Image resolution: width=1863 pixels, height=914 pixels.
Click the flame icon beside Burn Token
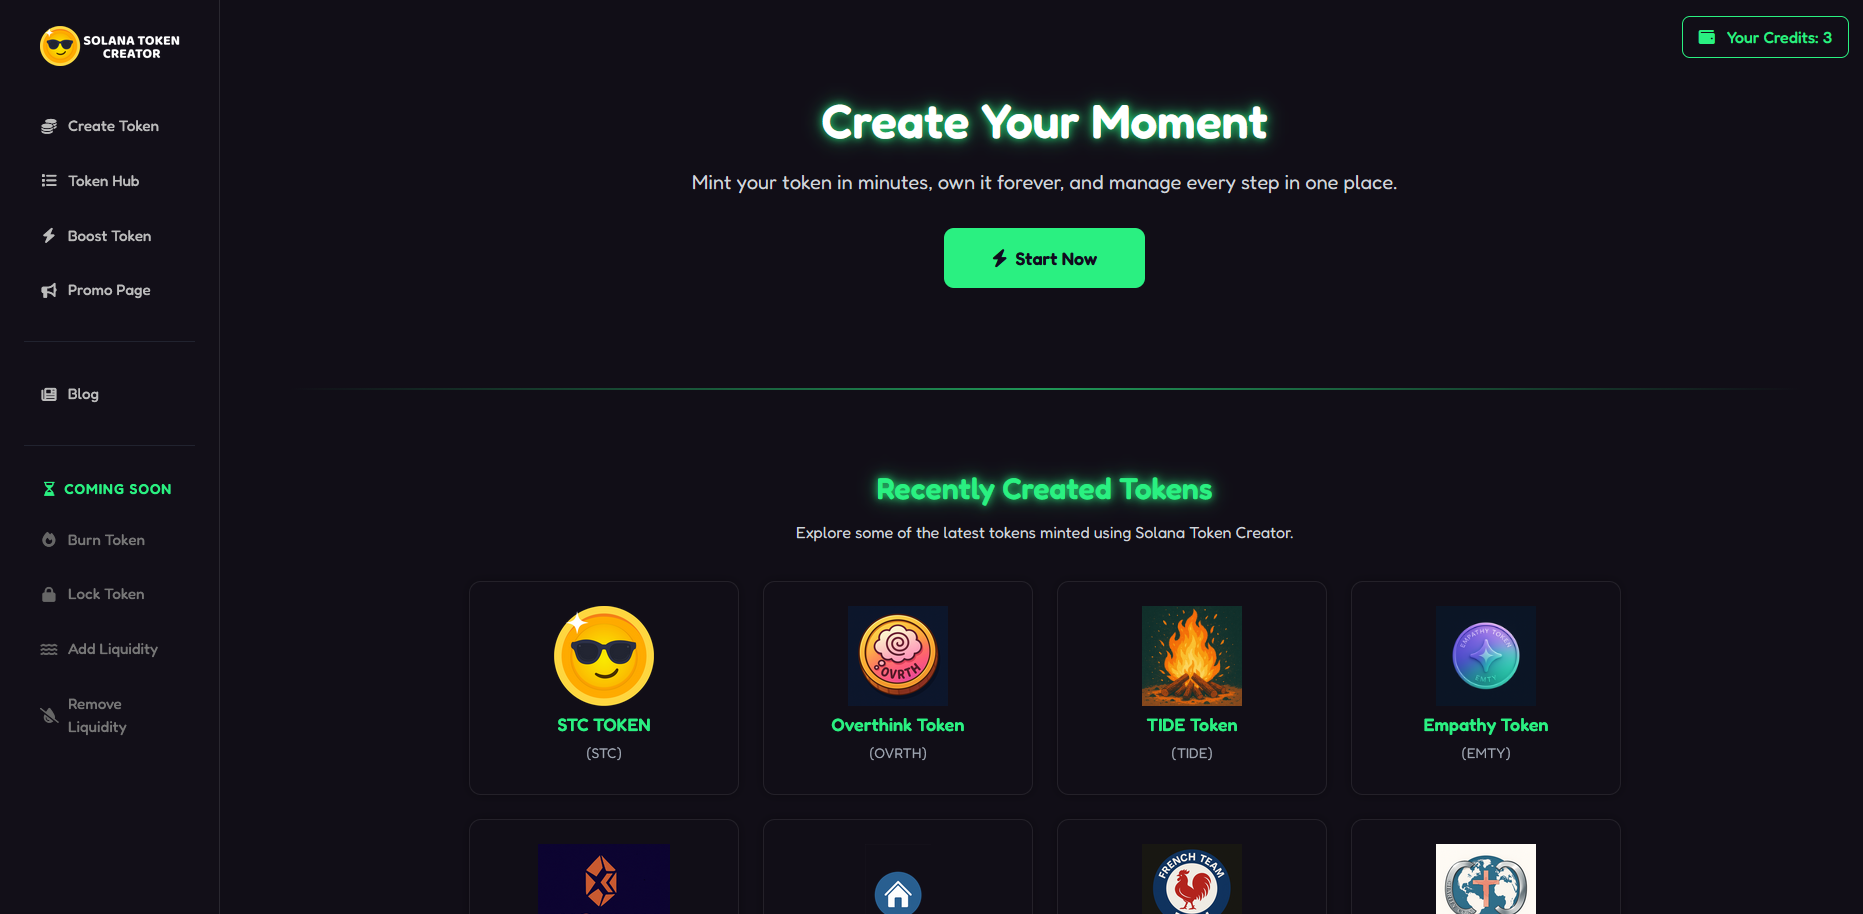pos(49,540)
